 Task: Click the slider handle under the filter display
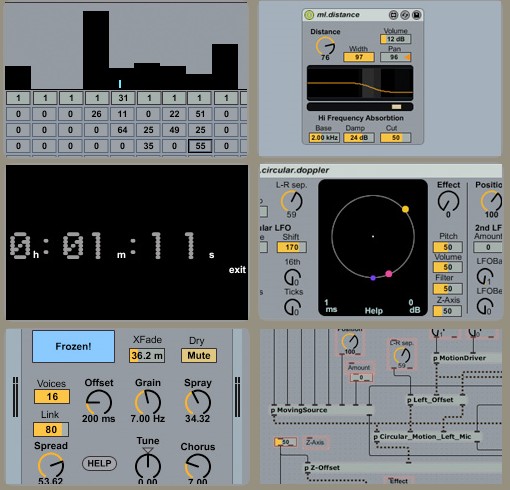point(397,107)
